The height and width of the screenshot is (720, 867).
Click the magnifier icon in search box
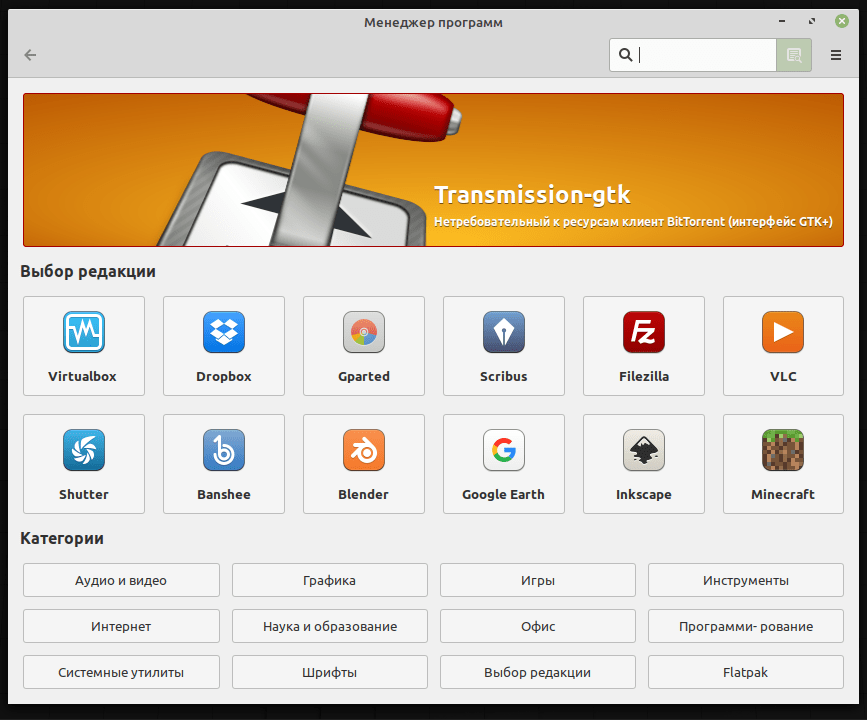(x=625, y=55)
